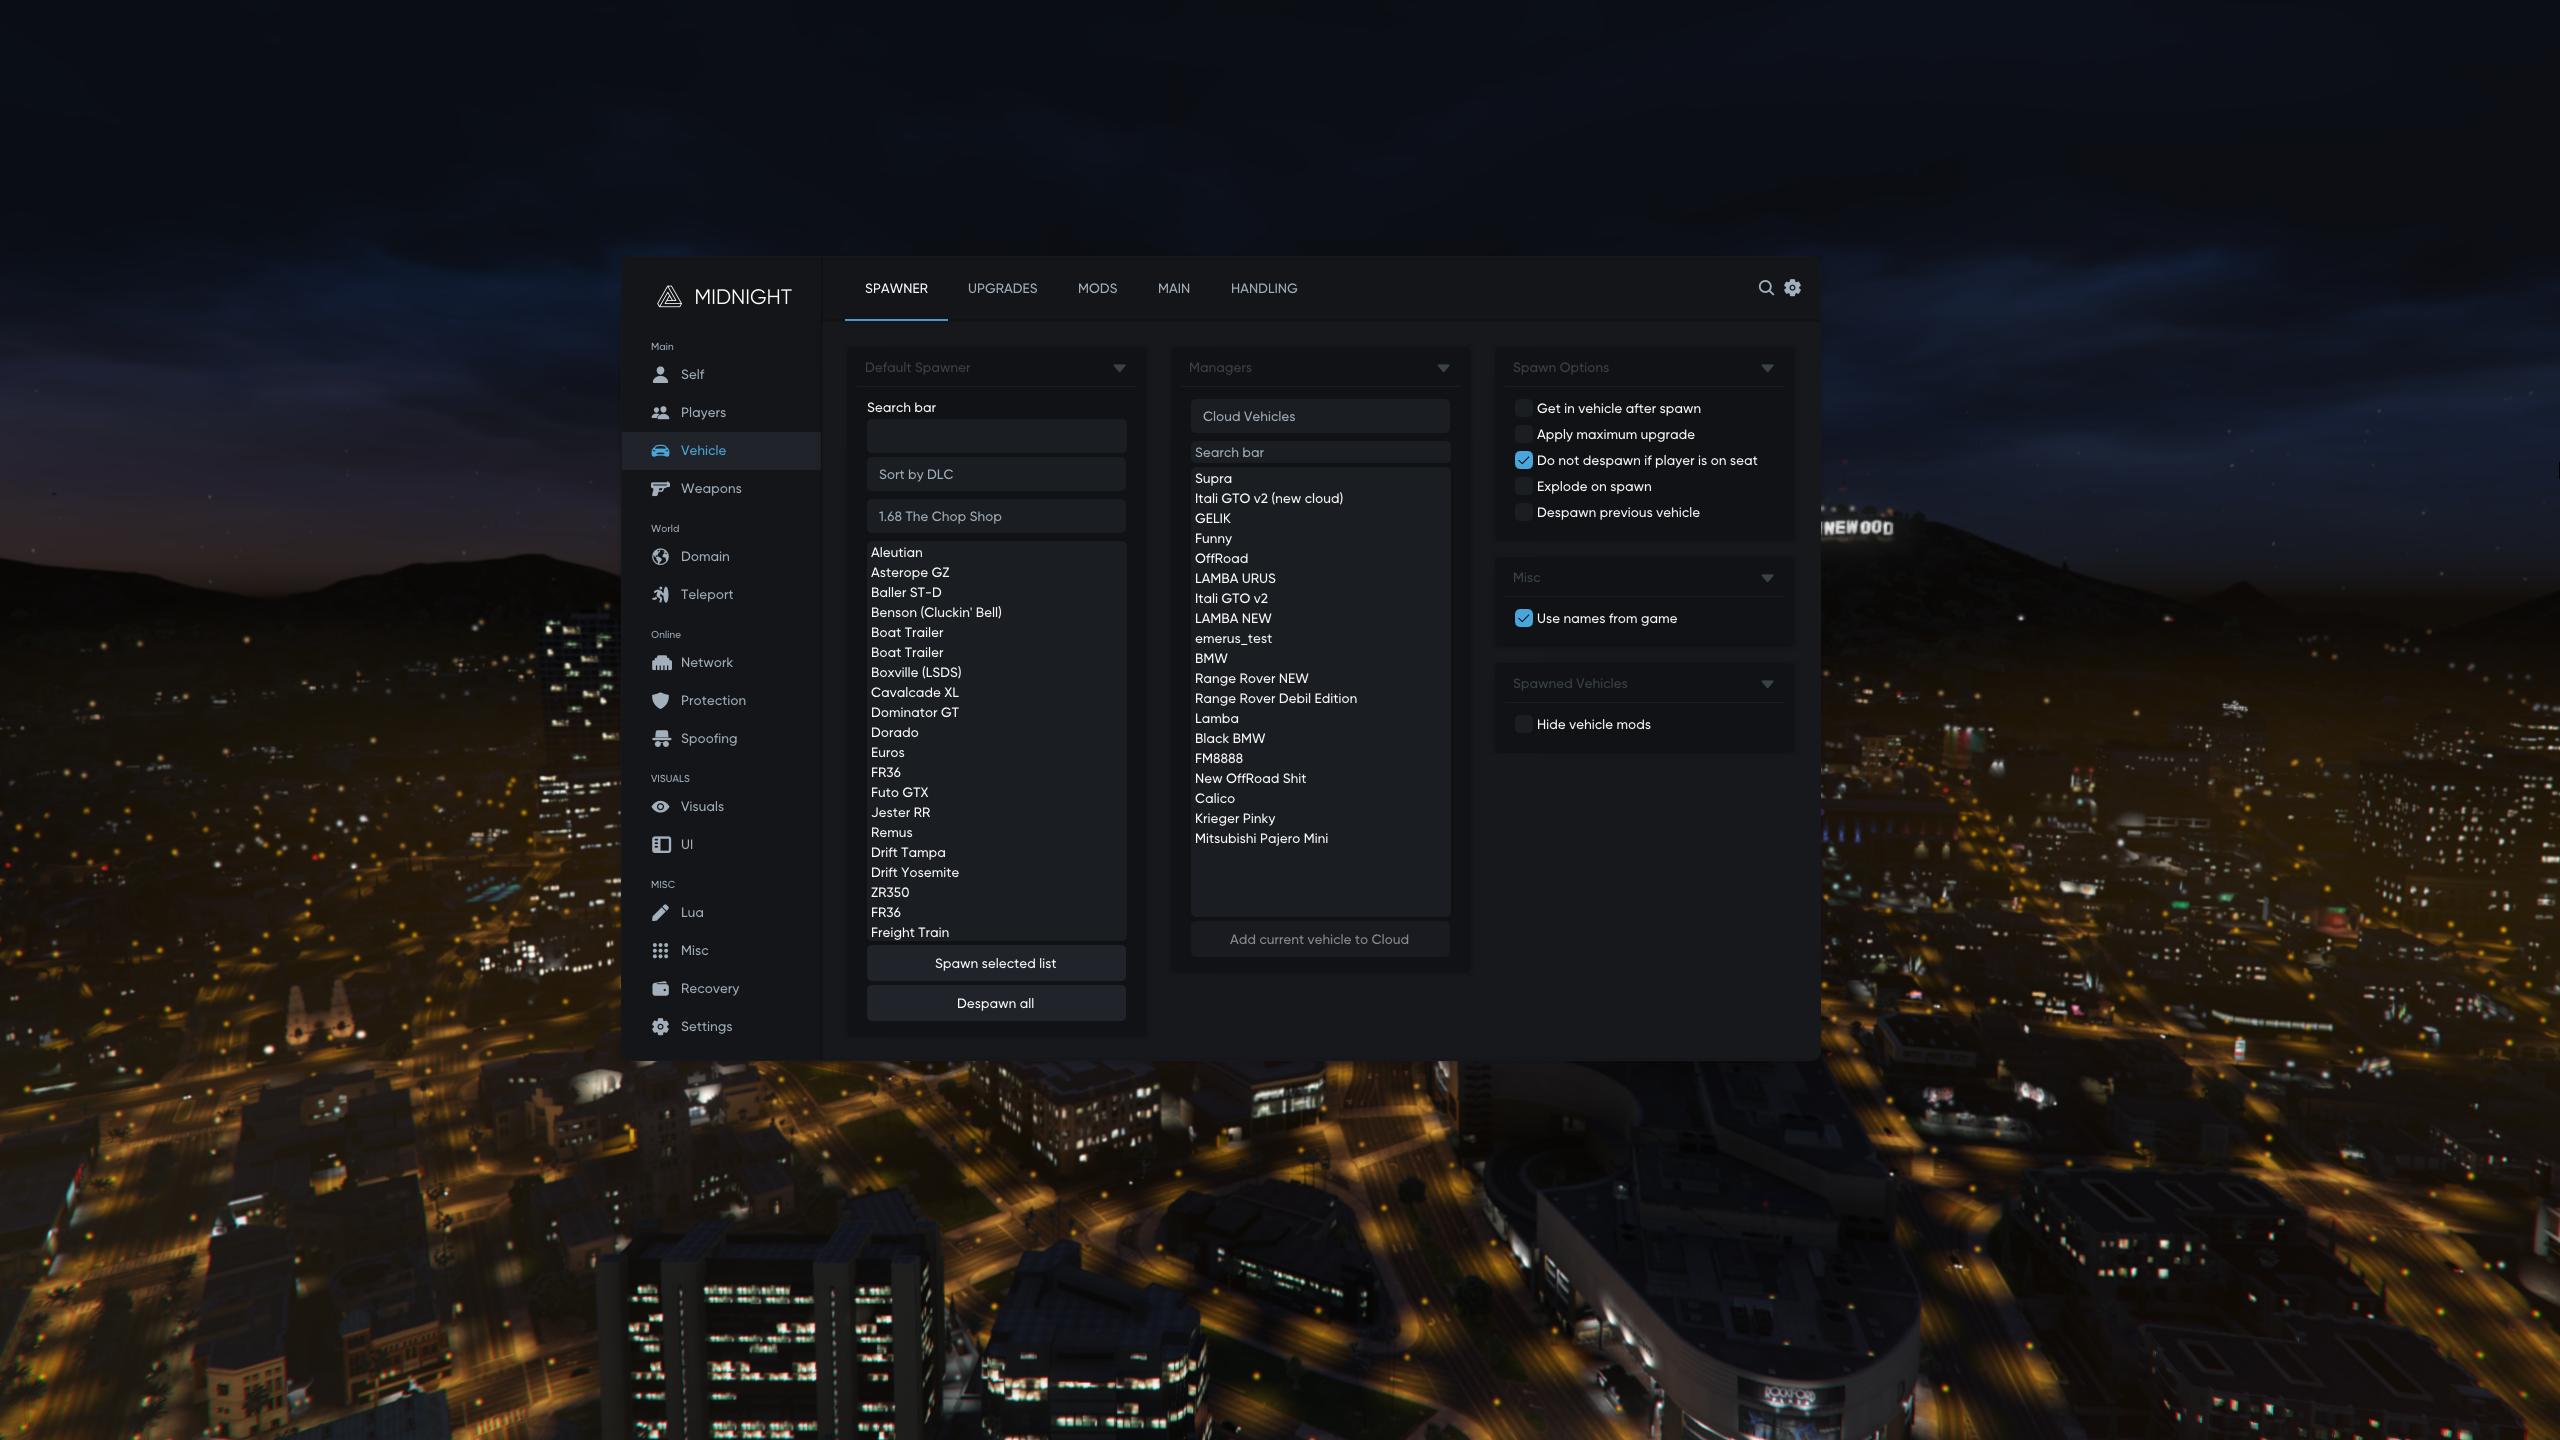The height and width of the screenshot is (1440, 2560).
Task: Select the HANDLING tab
Action: click(1264, 288)
